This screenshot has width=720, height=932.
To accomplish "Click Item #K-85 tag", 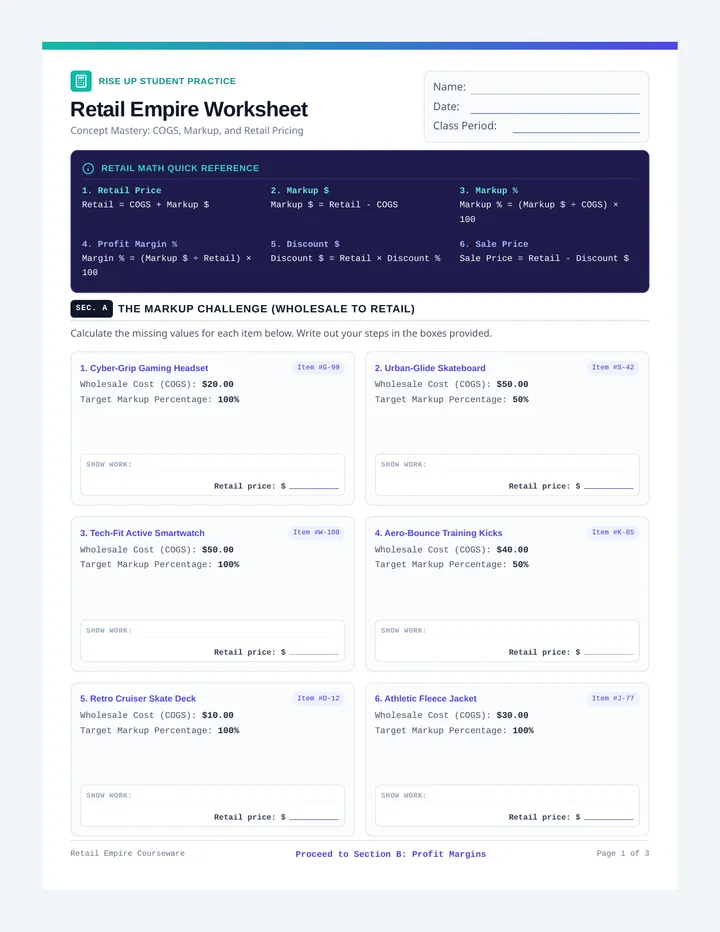I will (x=613, y=532).
